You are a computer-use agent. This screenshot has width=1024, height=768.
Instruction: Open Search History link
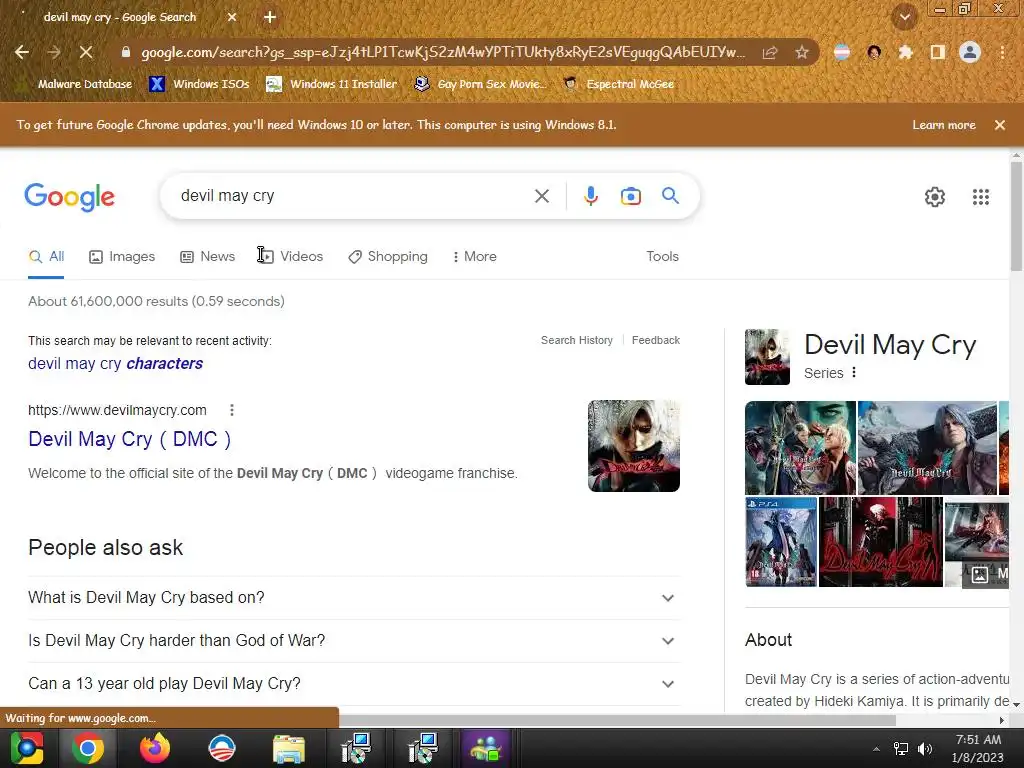[577, 340]
